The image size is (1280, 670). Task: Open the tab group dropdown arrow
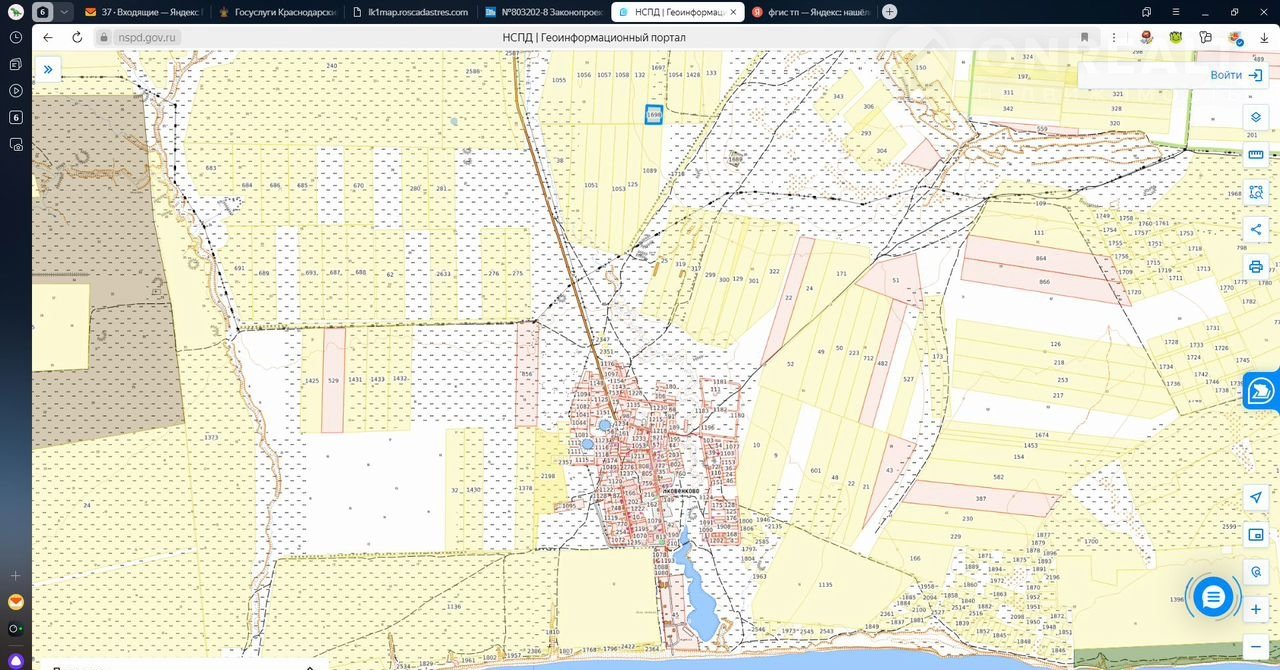point(64,12)
